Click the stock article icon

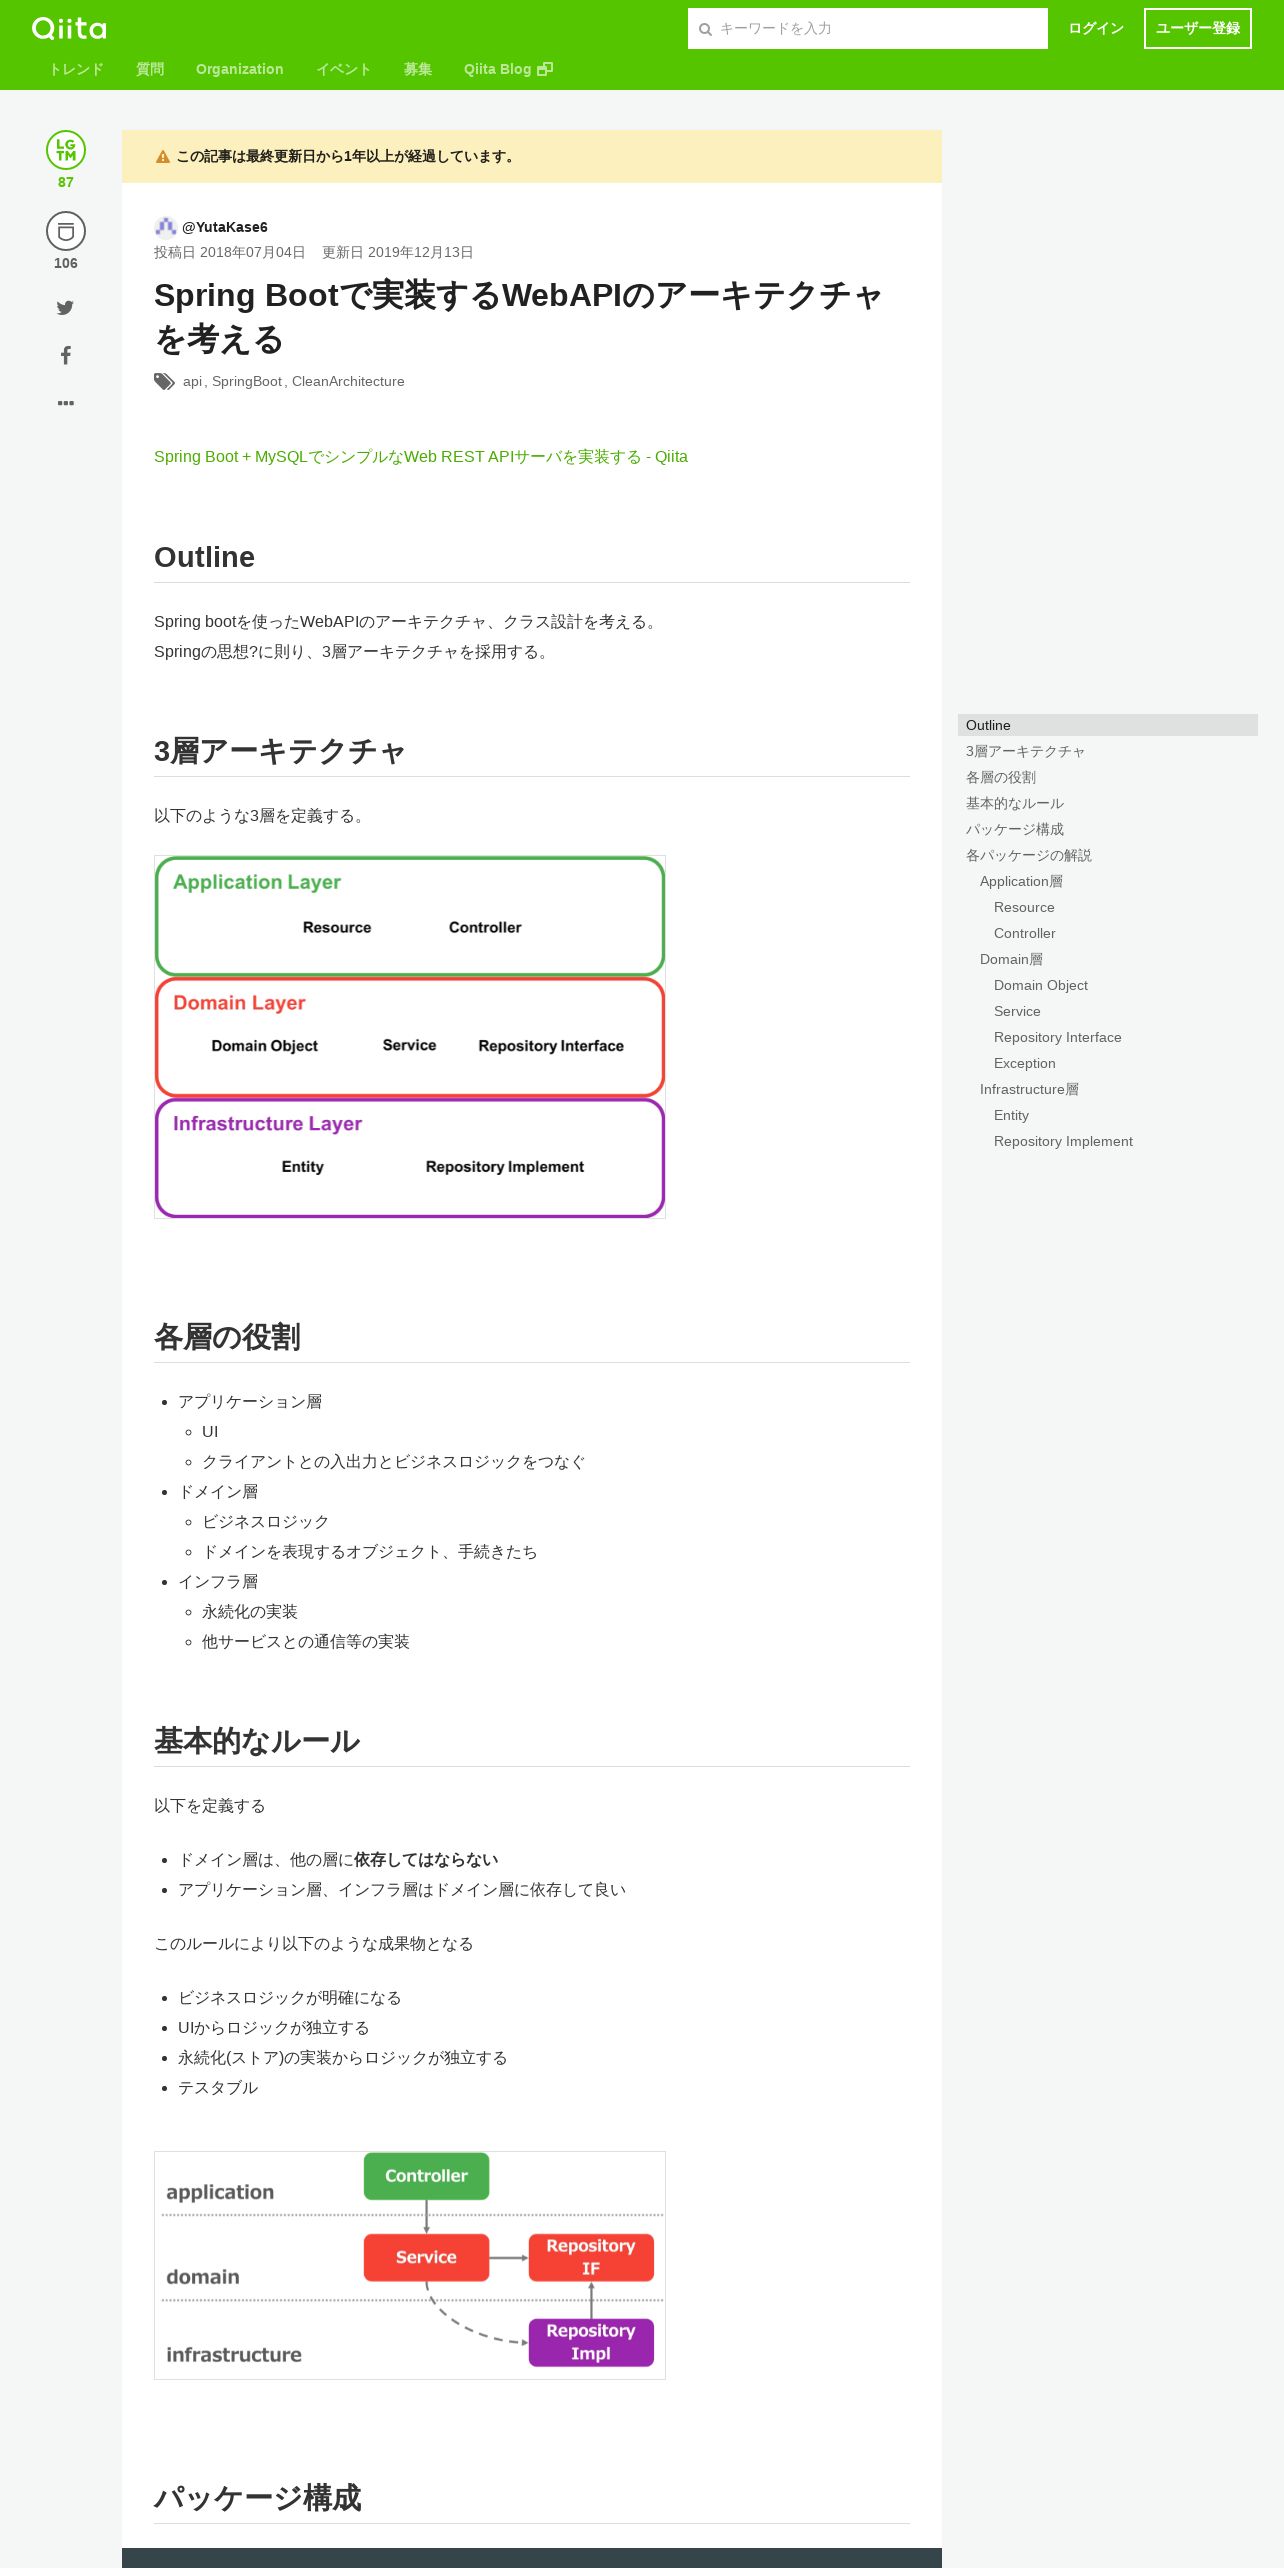[x=66, y=231]
